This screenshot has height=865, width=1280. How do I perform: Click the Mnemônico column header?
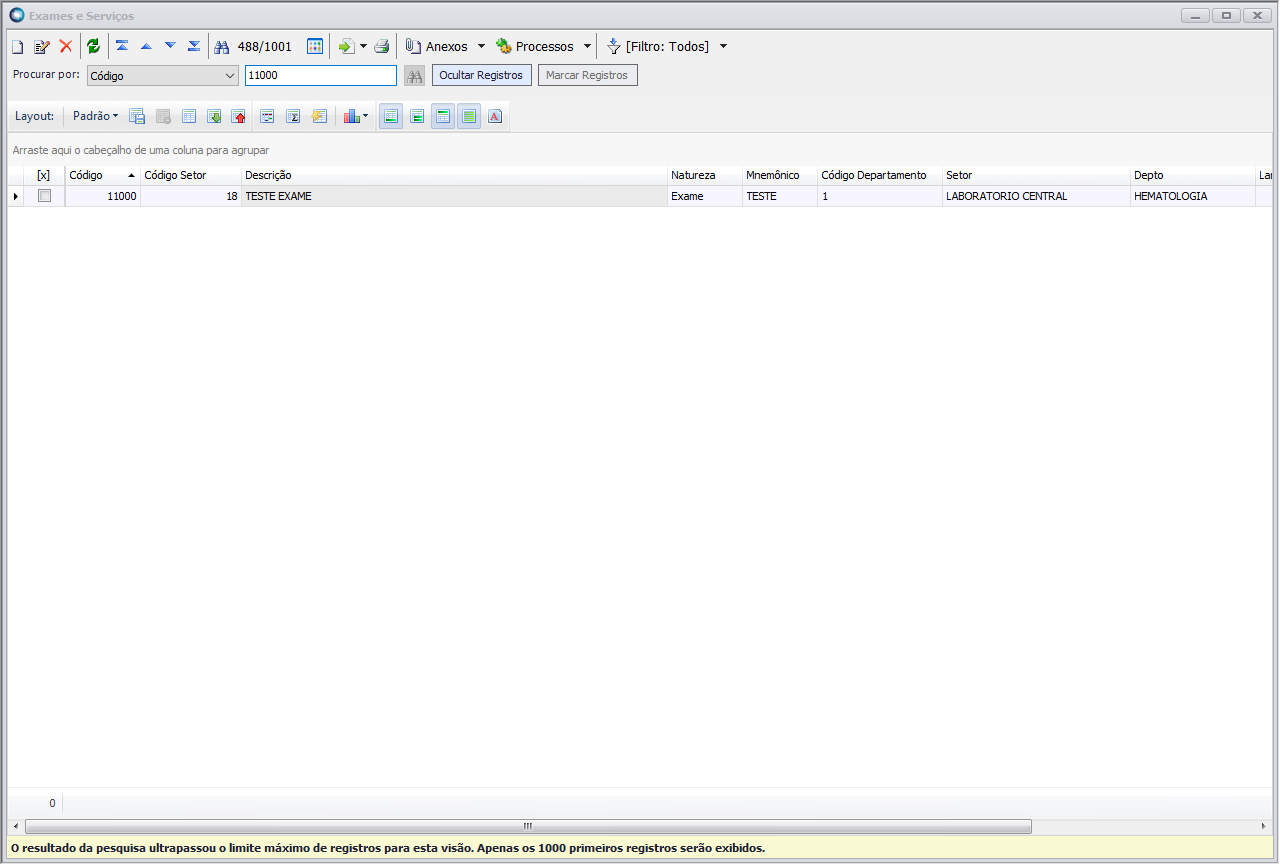click(779, 176)
